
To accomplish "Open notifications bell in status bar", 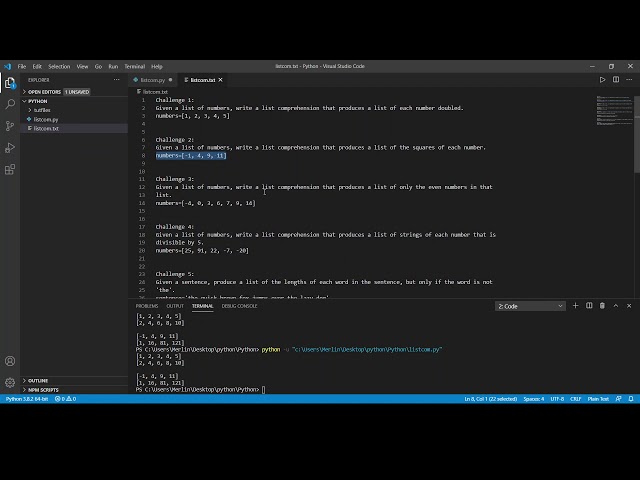I will (x=631, y=399).
